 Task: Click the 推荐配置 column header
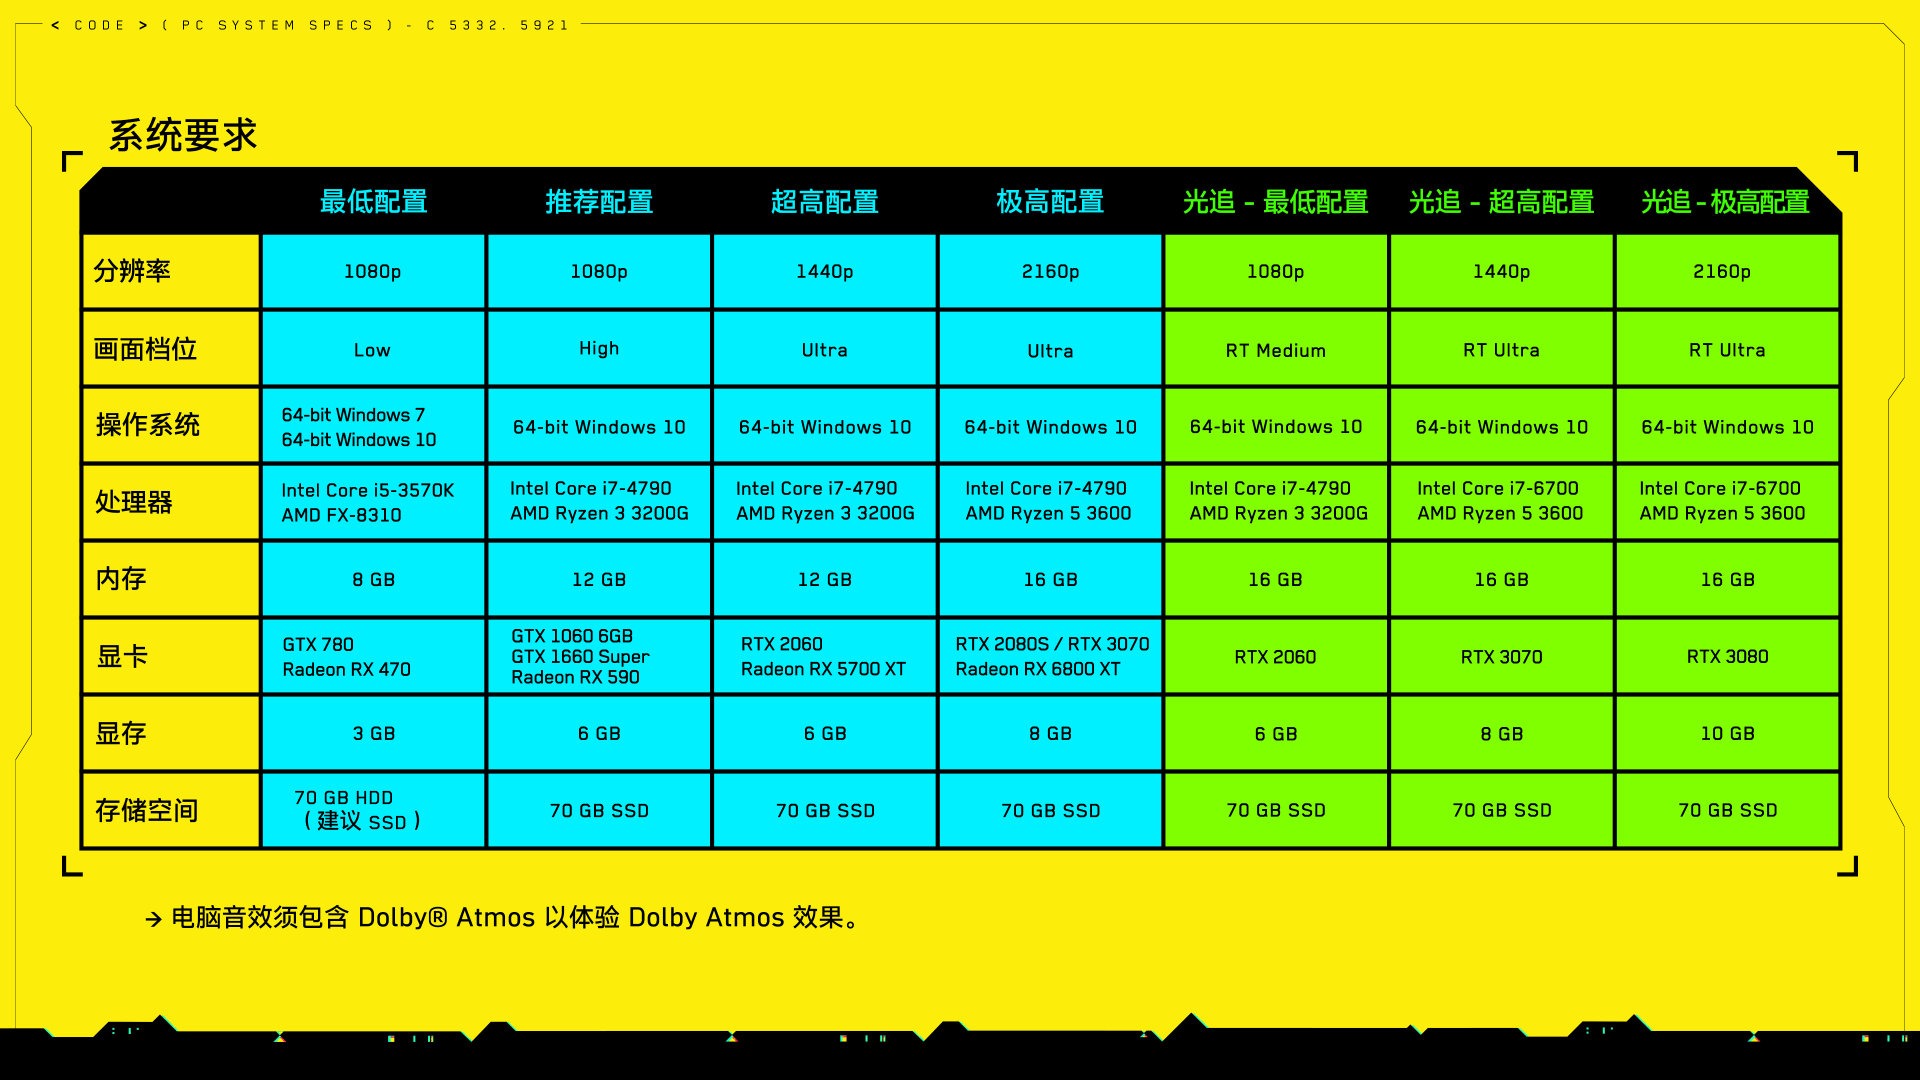[x=600, y=202]
